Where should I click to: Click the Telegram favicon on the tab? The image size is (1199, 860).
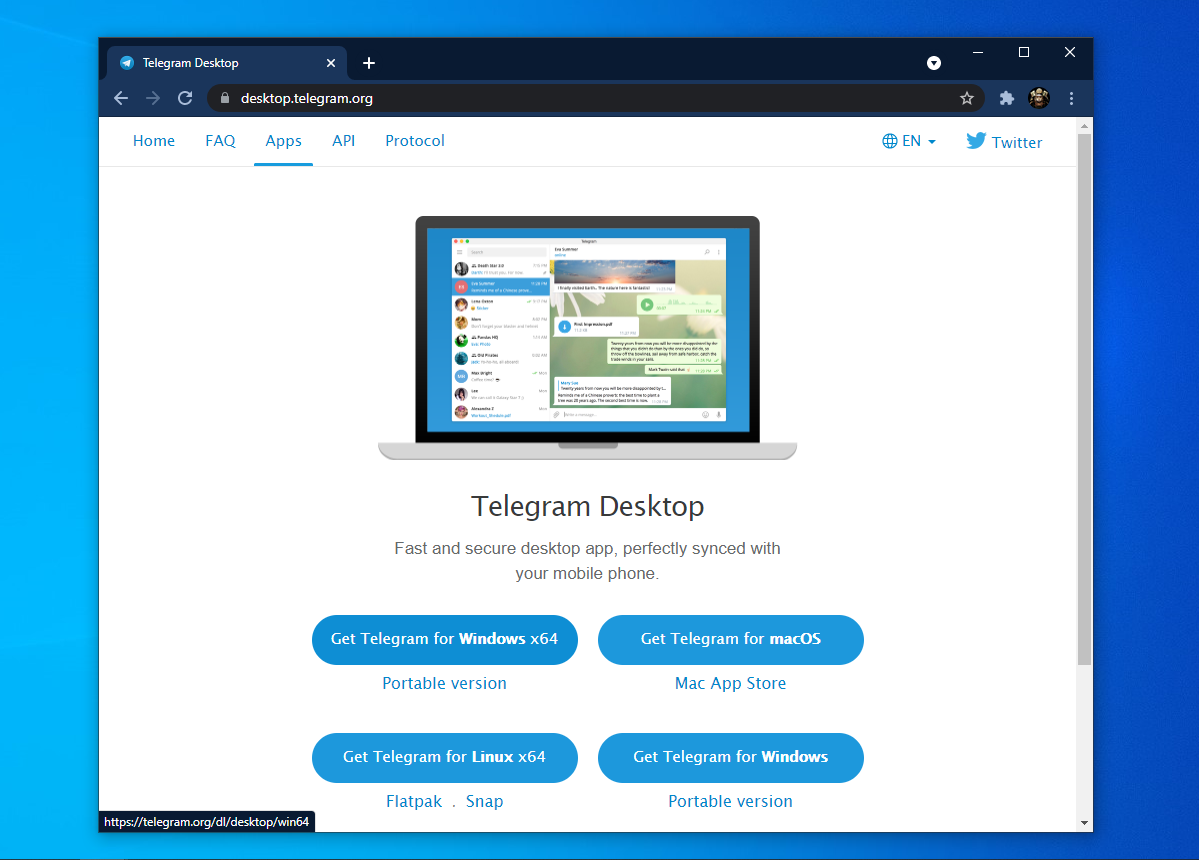coord(127,63)
